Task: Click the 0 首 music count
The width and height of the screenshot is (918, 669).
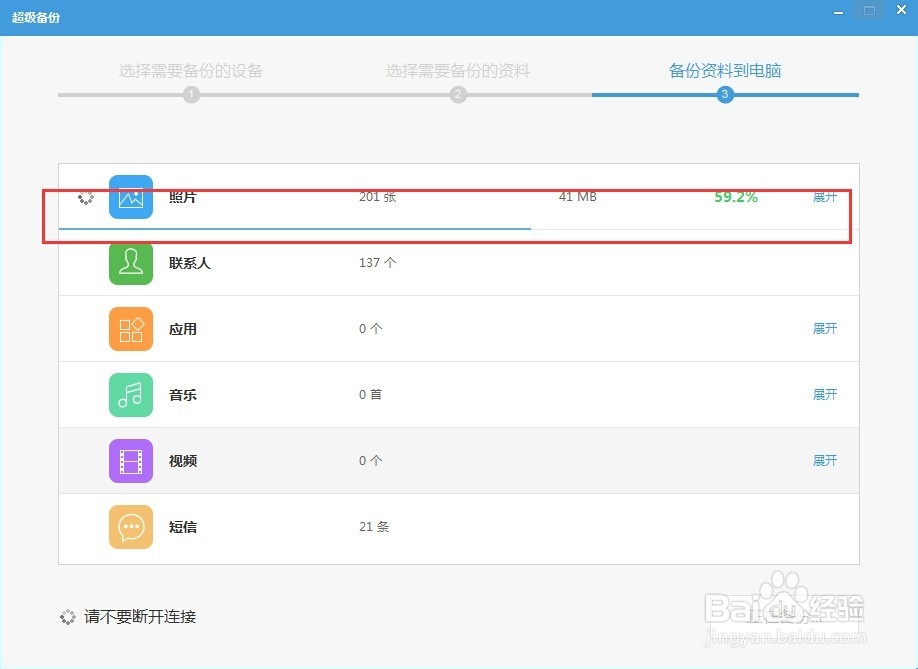Action: (371, 394)
